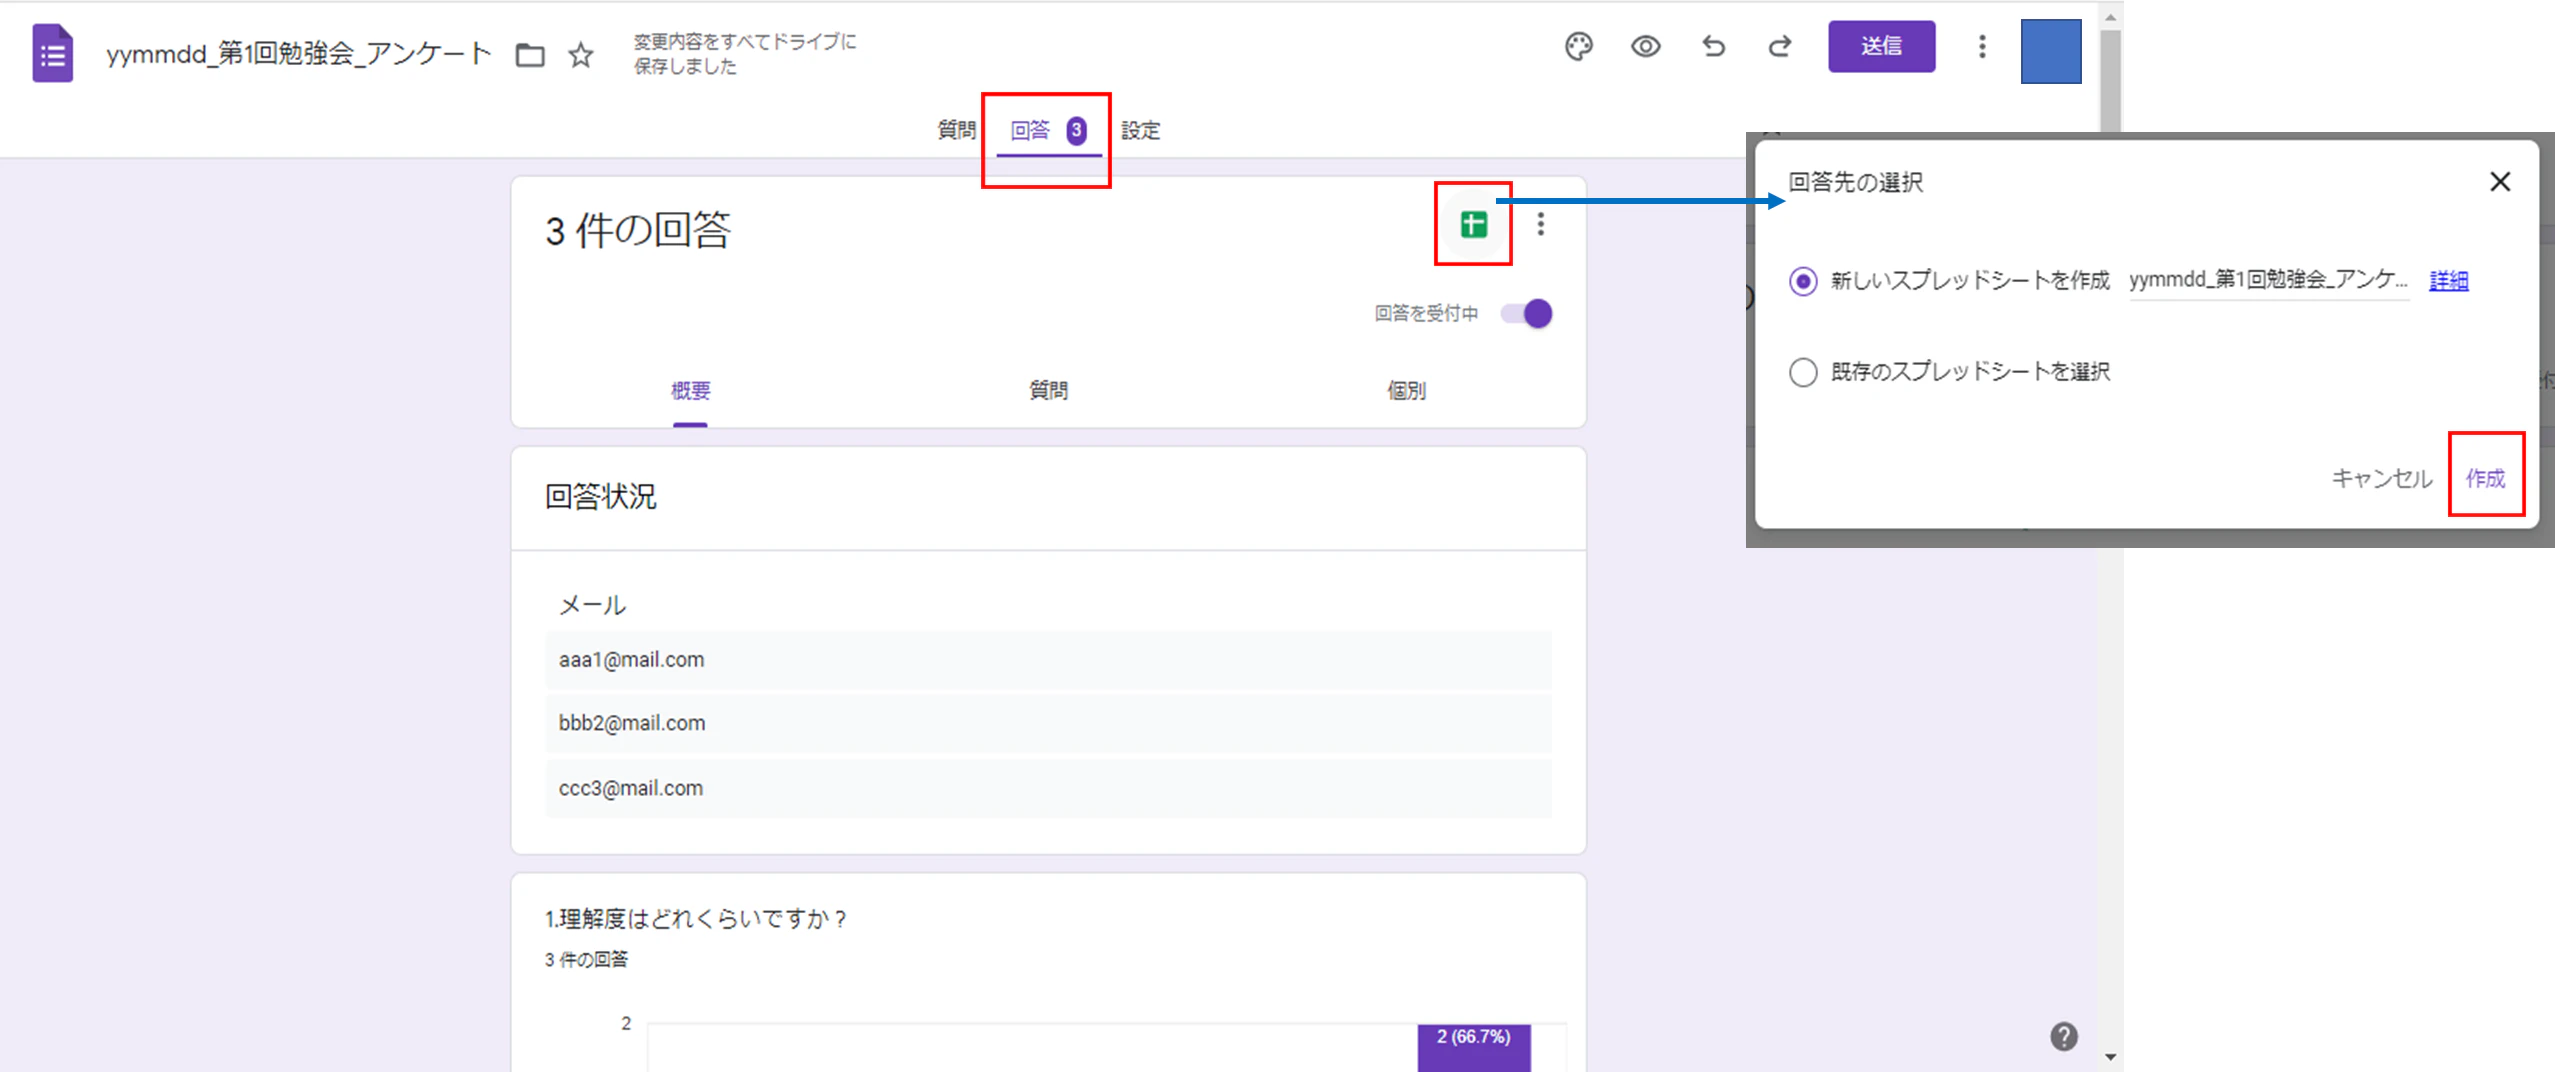
Task: Open the header three-dot more menu
Action: point(1982,47)
